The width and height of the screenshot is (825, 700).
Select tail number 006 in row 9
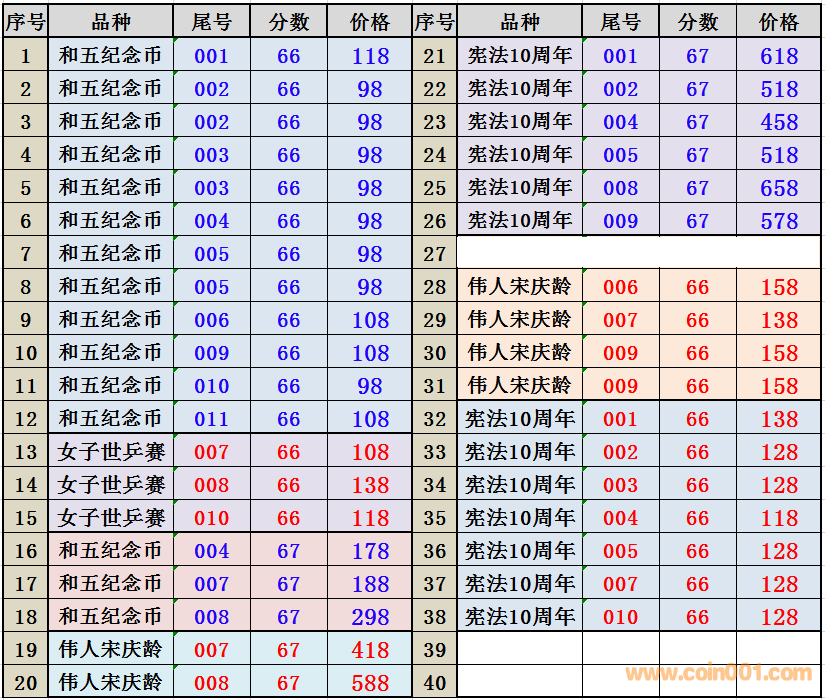(x=211, y=320)
